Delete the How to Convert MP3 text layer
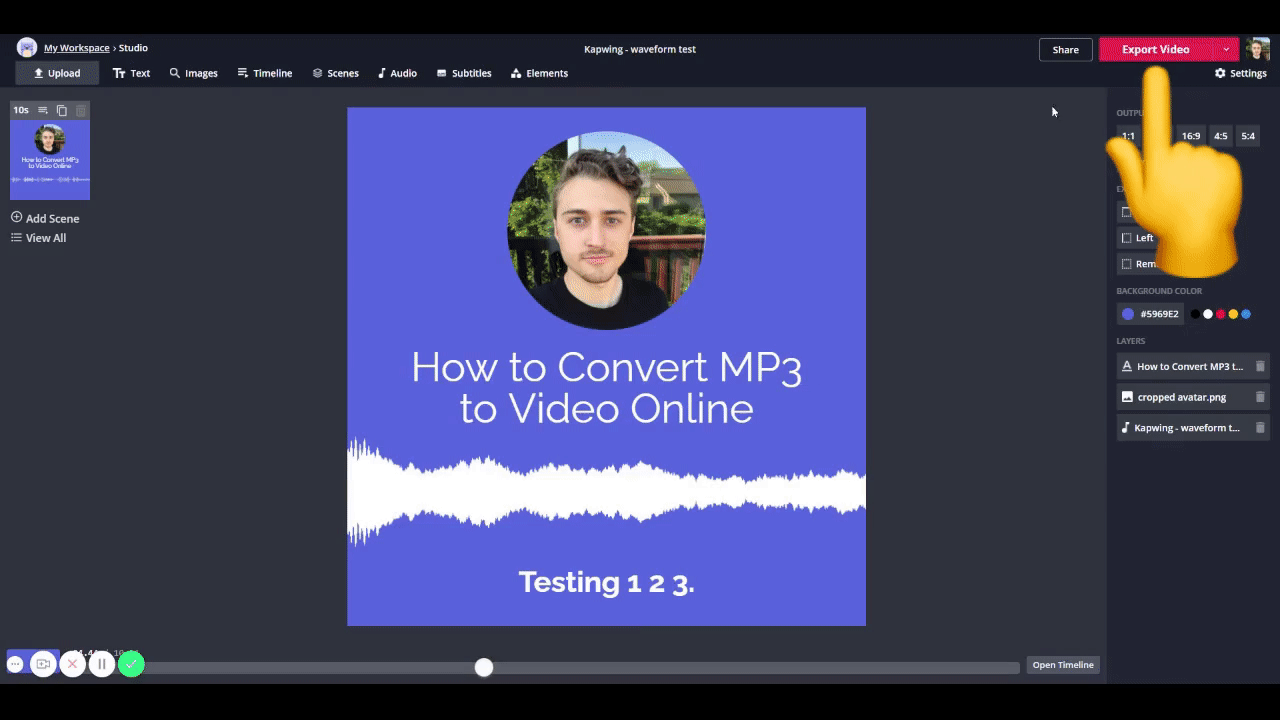1280x720 pixels. [1260, 366]
